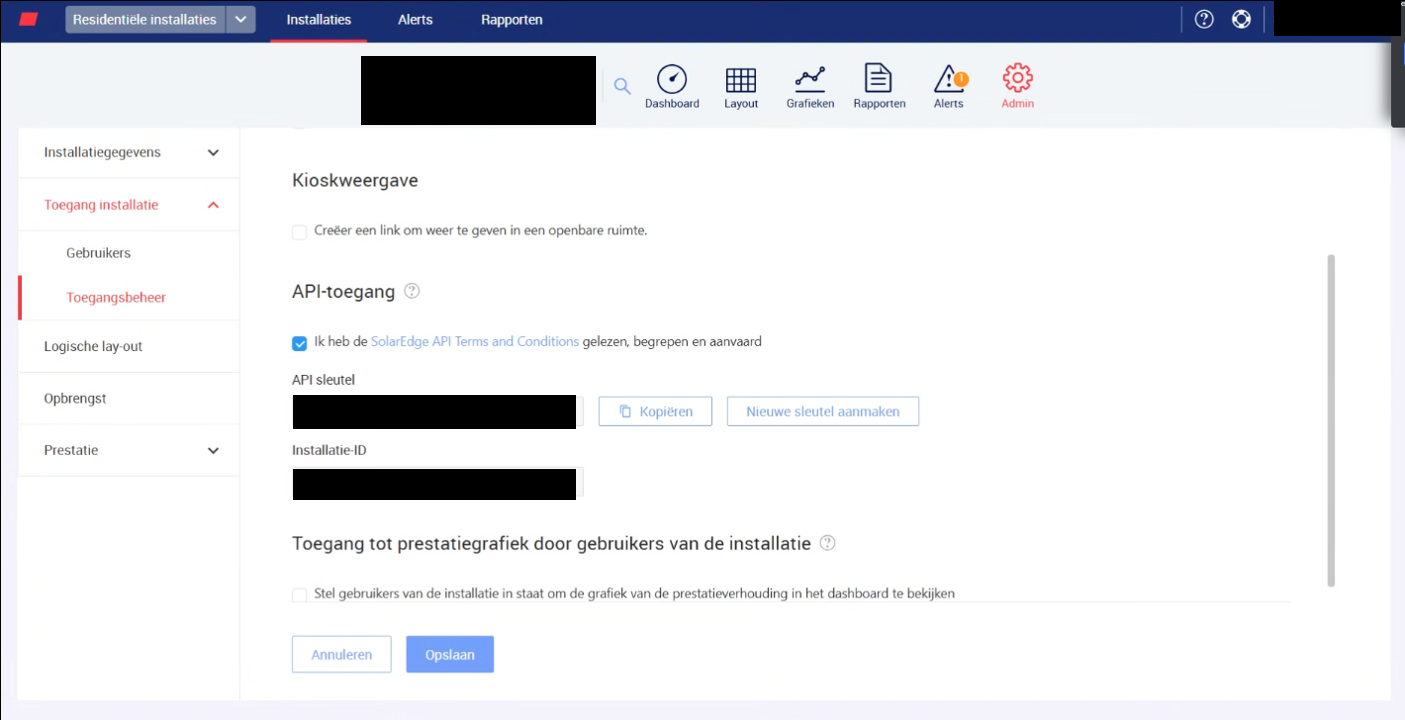1405x720 pixels.
Task: Click the Opslaan button
Action: (x=450, y=654)
